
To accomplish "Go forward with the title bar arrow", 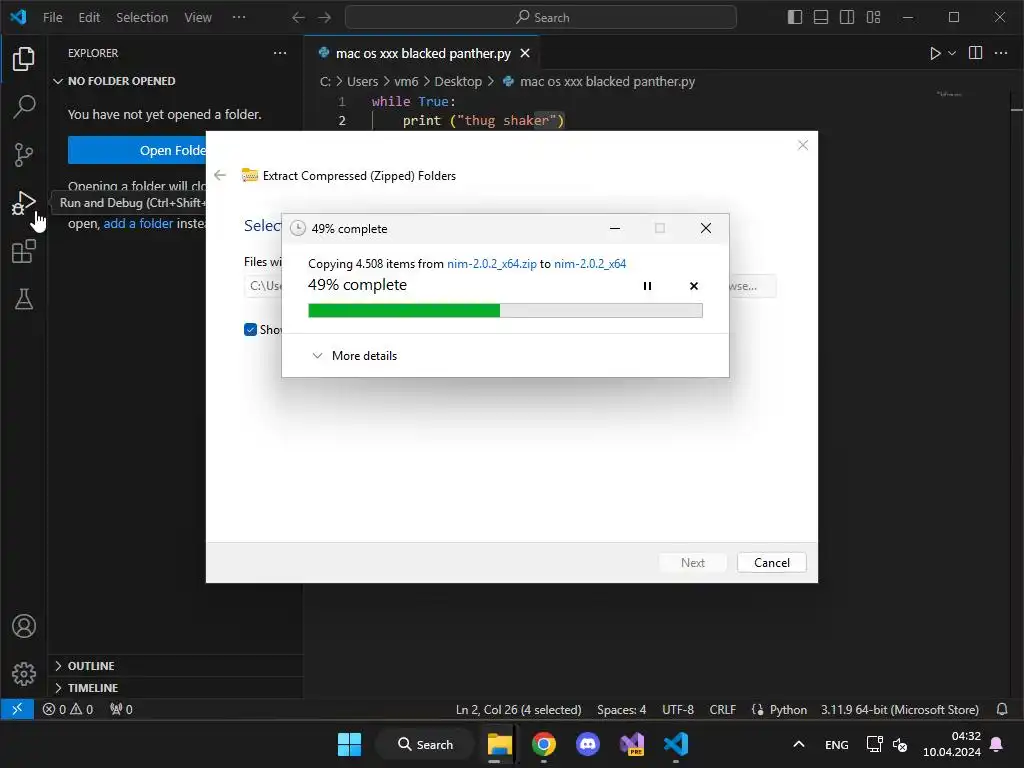I will [324, 18].
